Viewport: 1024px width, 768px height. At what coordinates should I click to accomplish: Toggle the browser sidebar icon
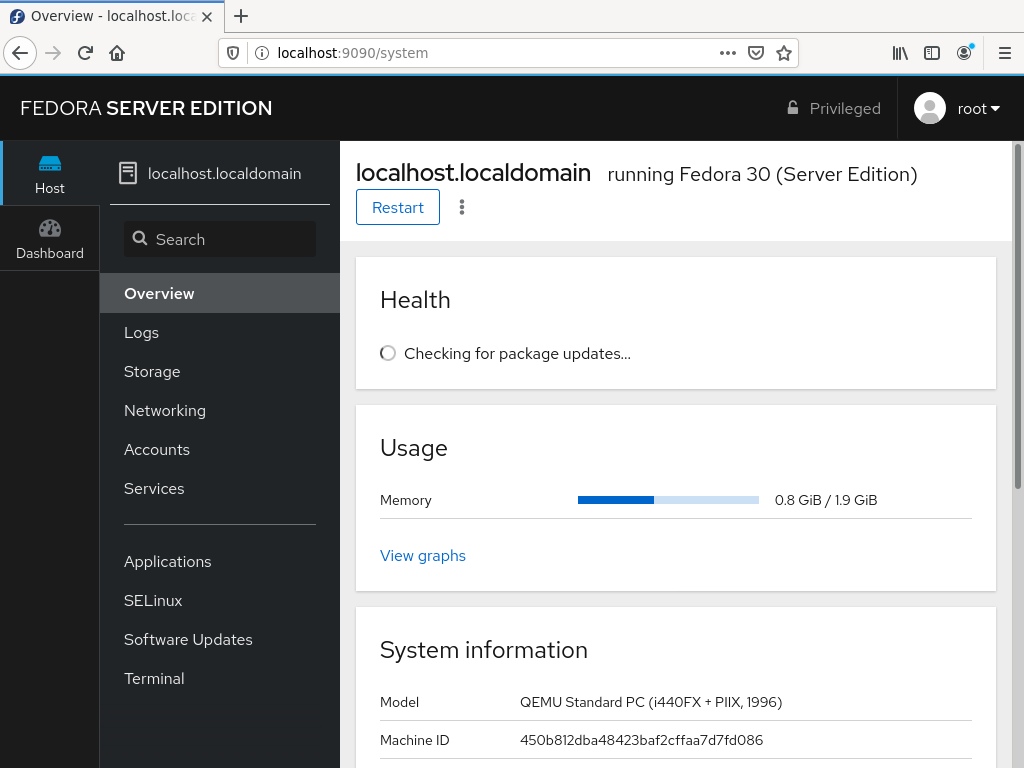pyautogui.click(x=932, y=53)
